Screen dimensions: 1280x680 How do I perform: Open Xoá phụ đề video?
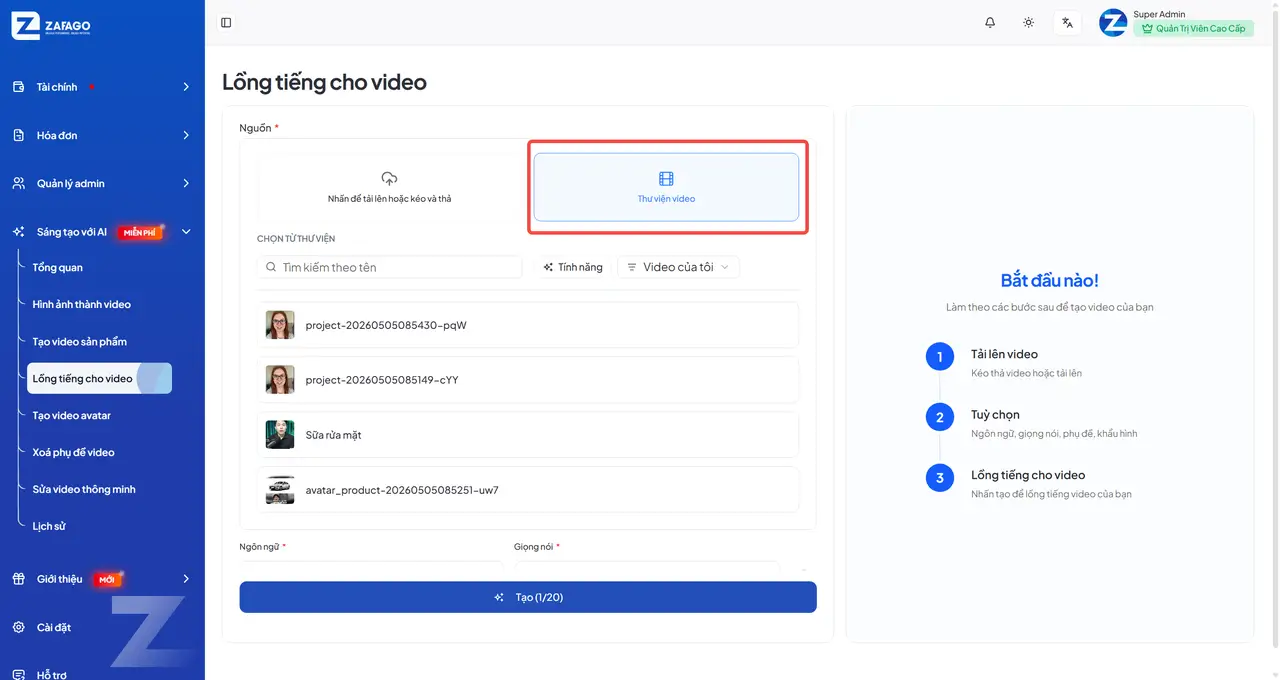pos(74,452)
